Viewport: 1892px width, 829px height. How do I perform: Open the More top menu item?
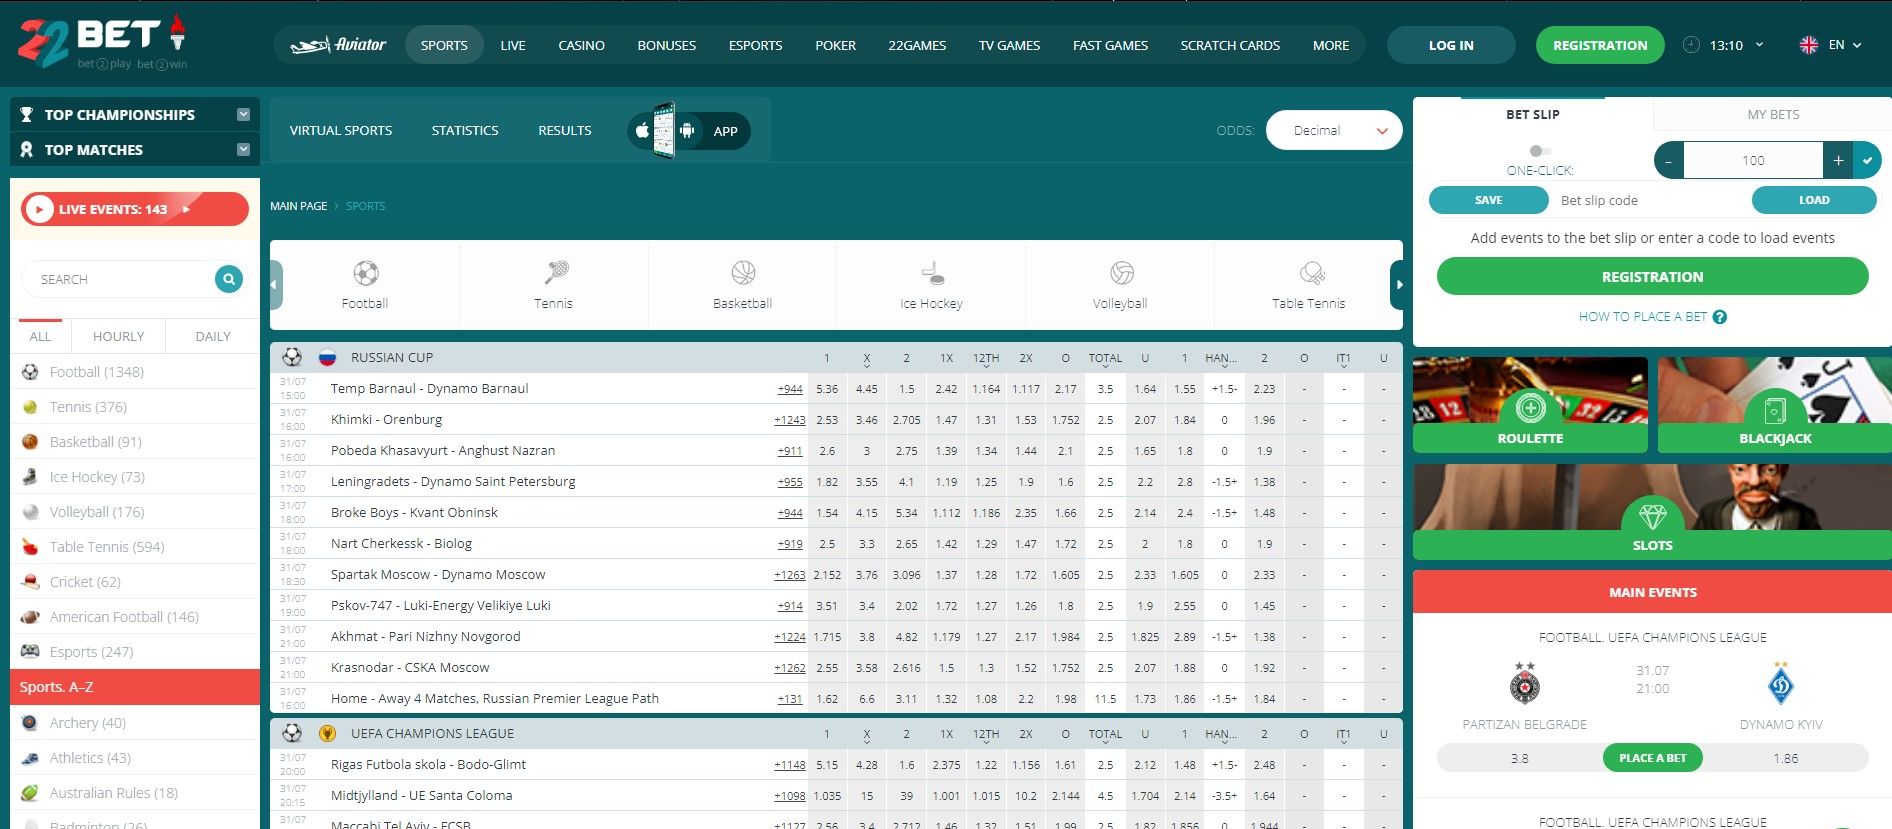tap(1331, 45)
